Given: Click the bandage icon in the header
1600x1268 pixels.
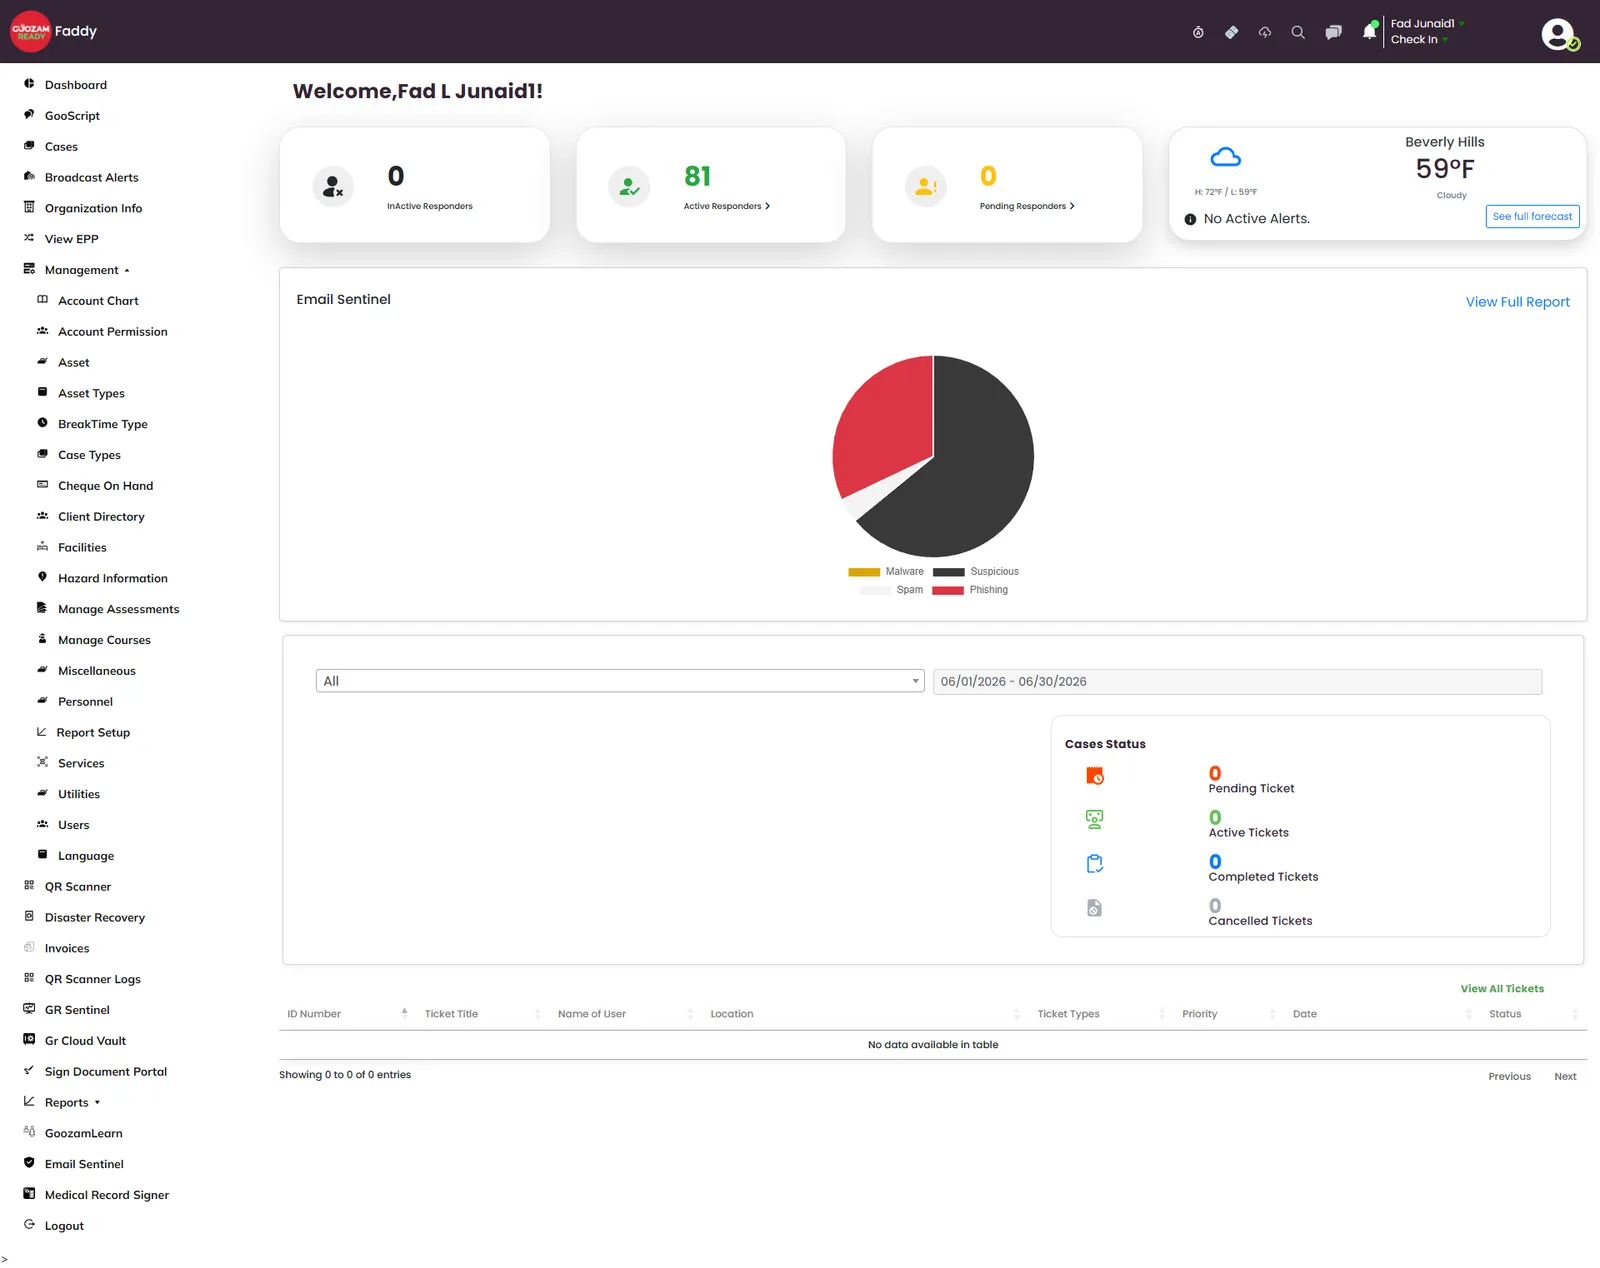Looking at the screenshot, I should click(x=1232, y=32).
